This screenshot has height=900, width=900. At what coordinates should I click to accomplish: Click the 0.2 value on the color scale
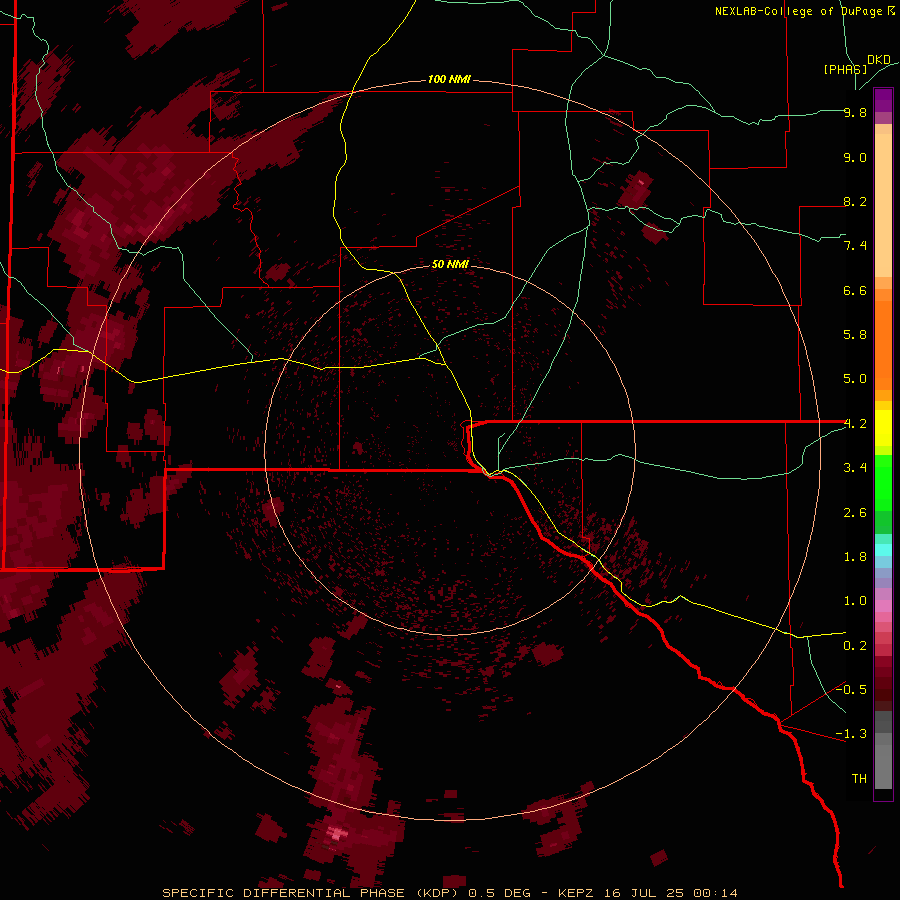(855, 646)
